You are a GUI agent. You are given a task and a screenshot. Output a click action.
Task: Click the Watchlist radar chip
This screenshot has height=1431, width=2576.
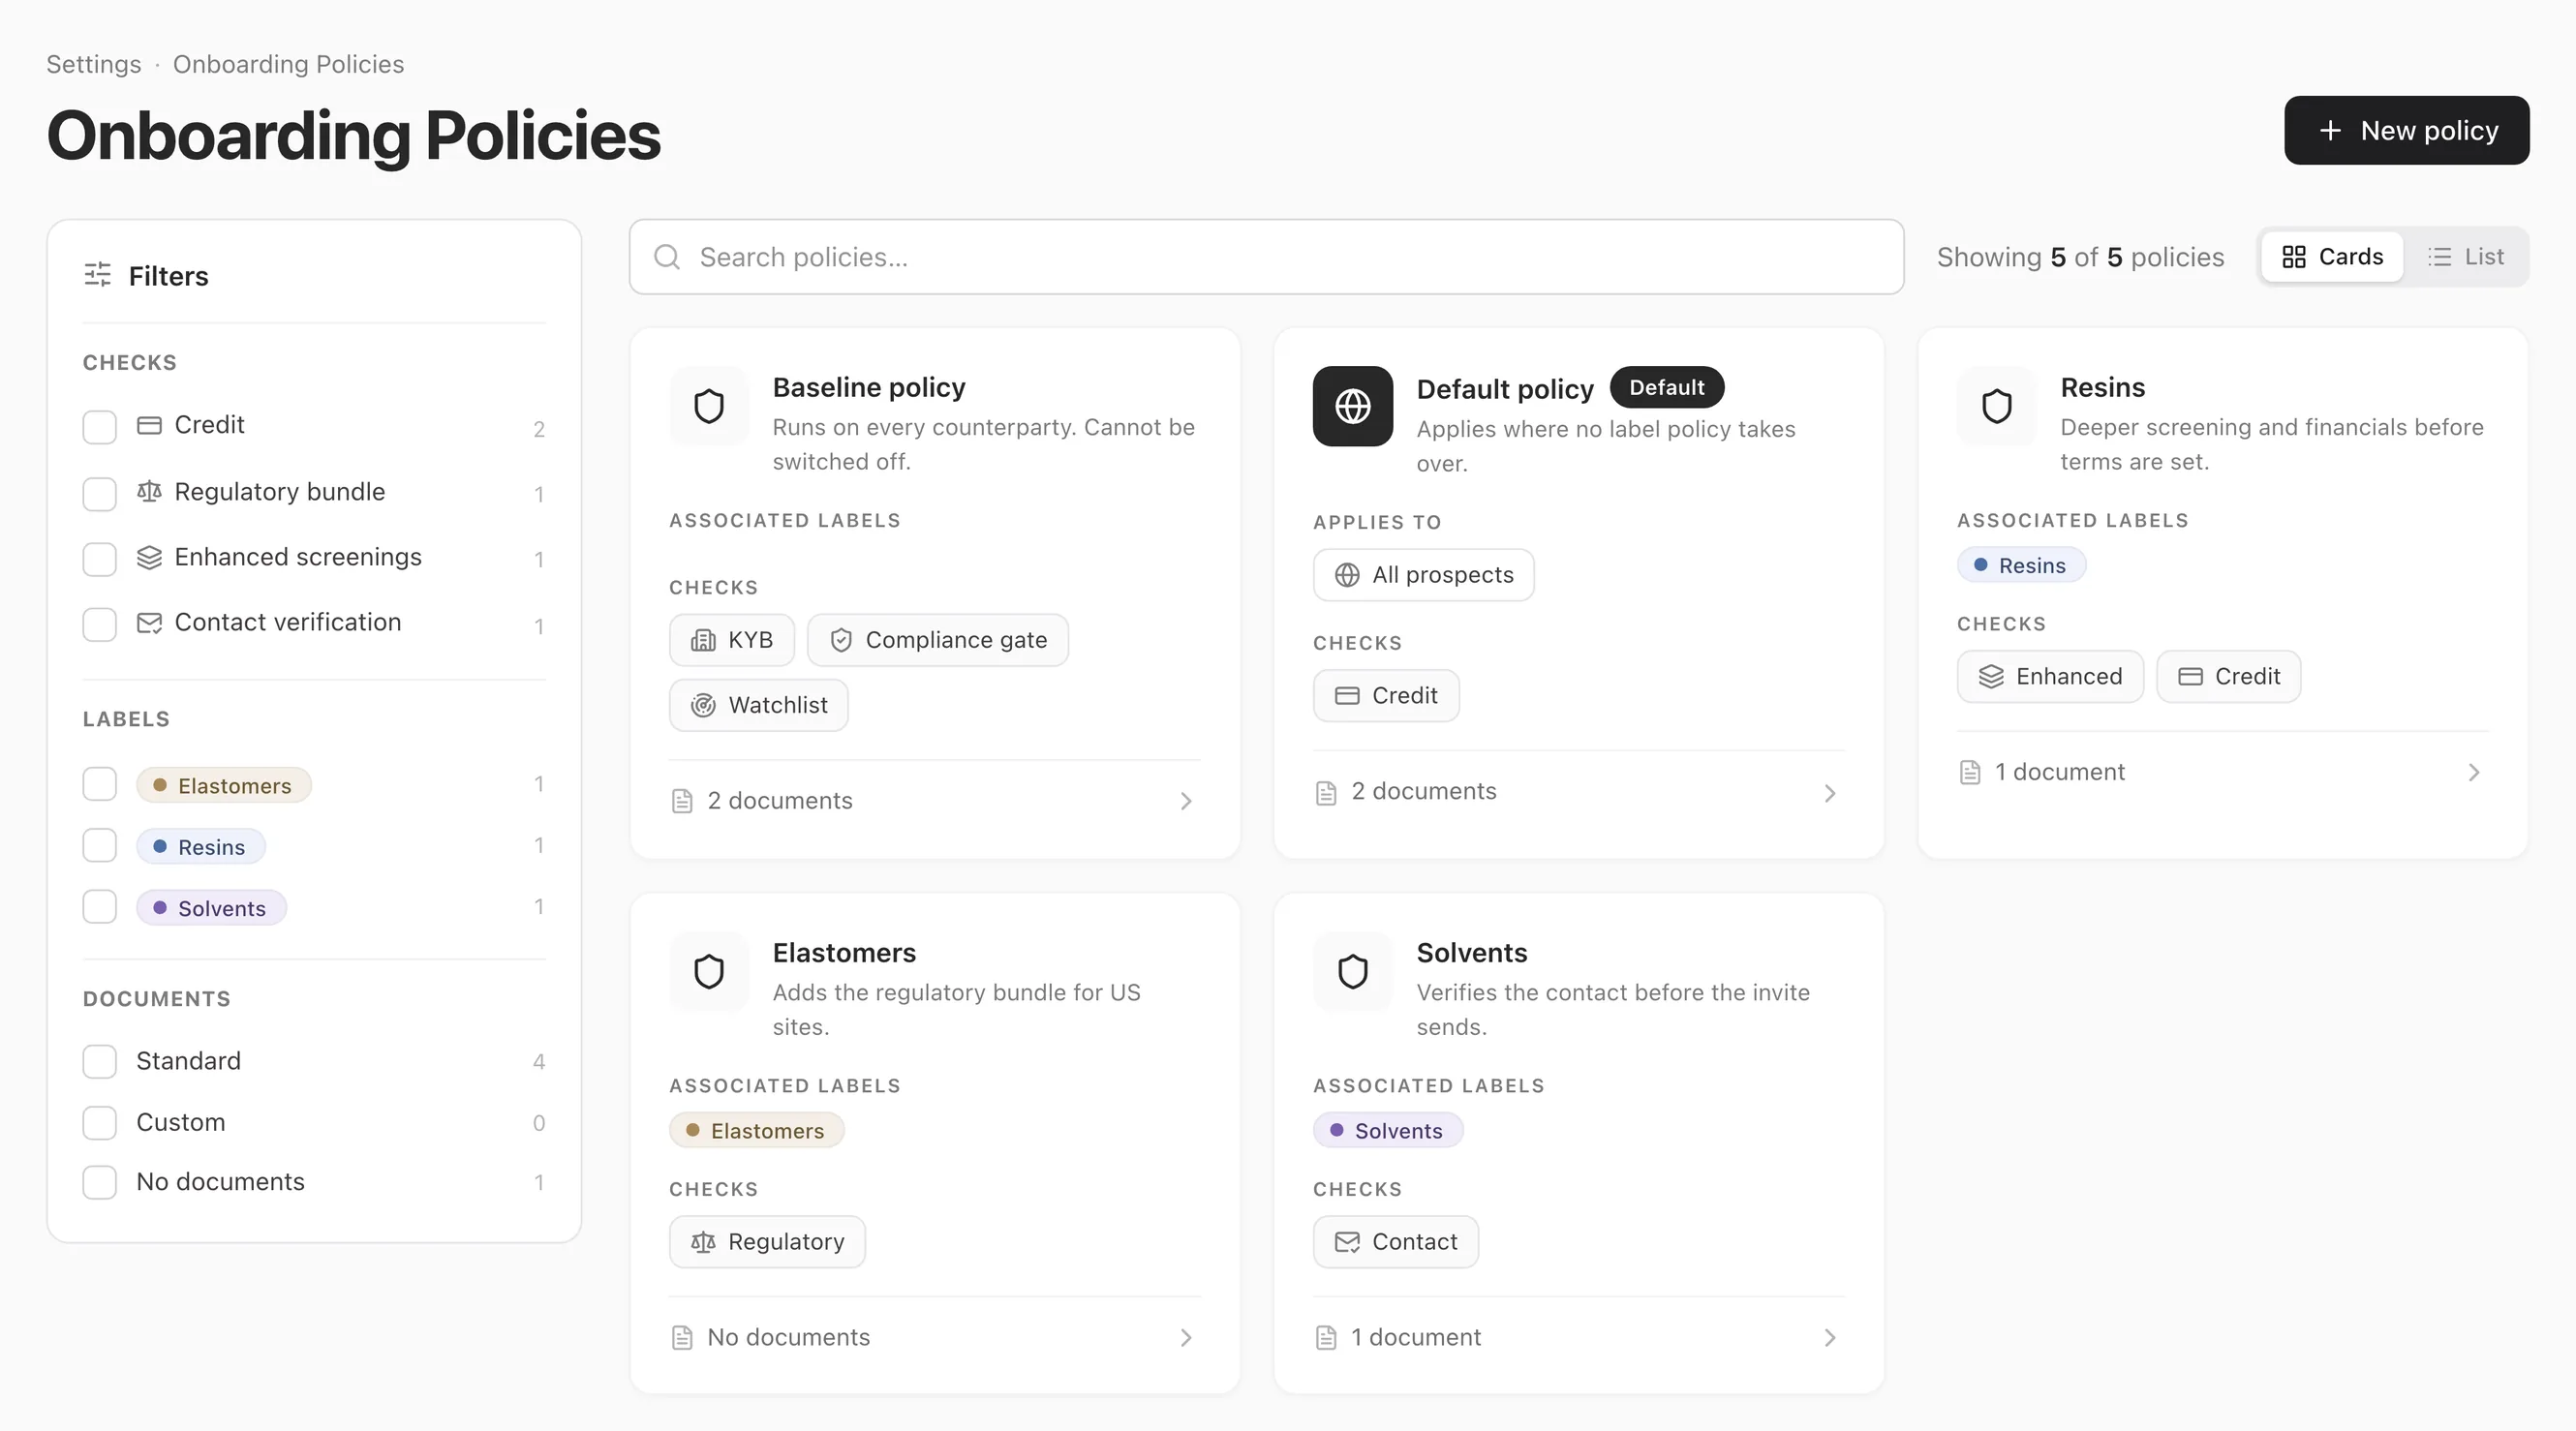point(758,705)
